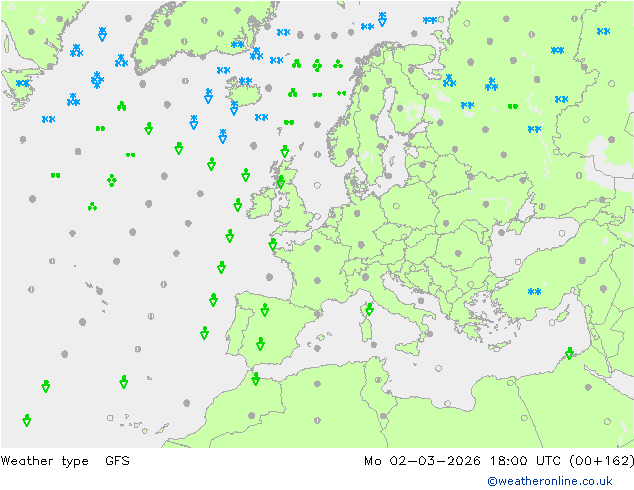Click the shower symbol off Portugal's coast

pyautogui.click(x=205, y=333)
